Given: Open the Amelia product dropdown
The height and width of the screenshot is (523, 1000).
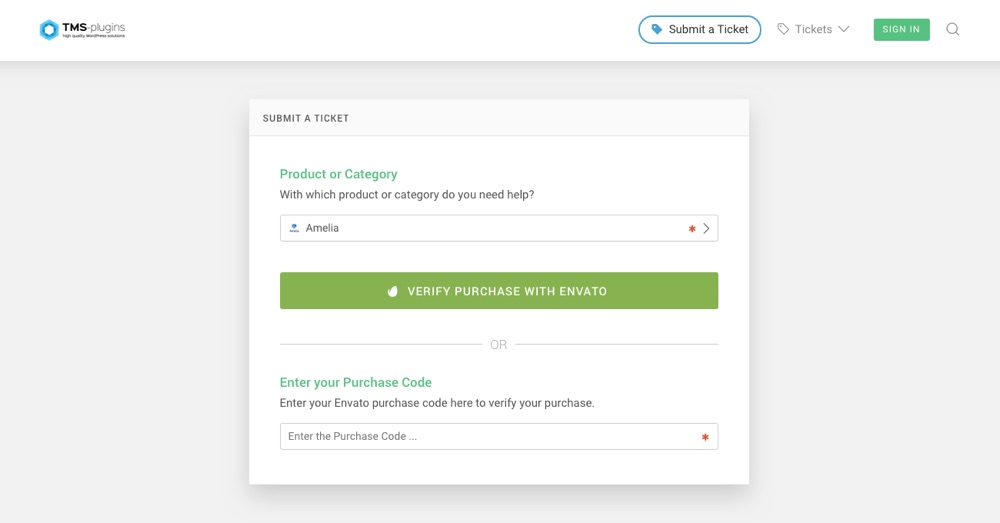Looking at the screenshot, I should point(499,228).
